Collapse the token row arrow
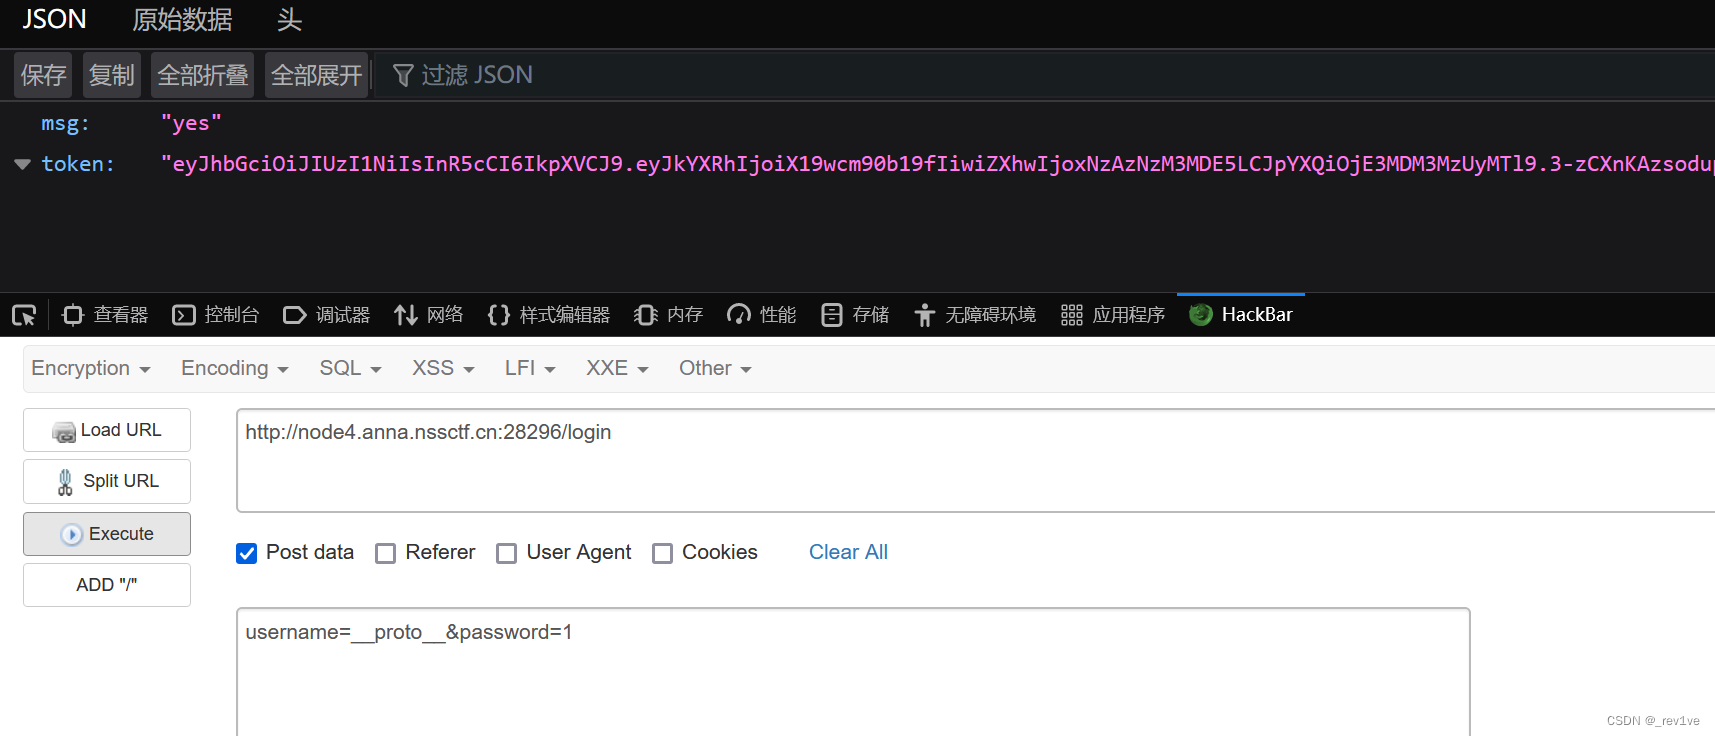Screen dimensions: 1715x736 [x=22, y=164]
